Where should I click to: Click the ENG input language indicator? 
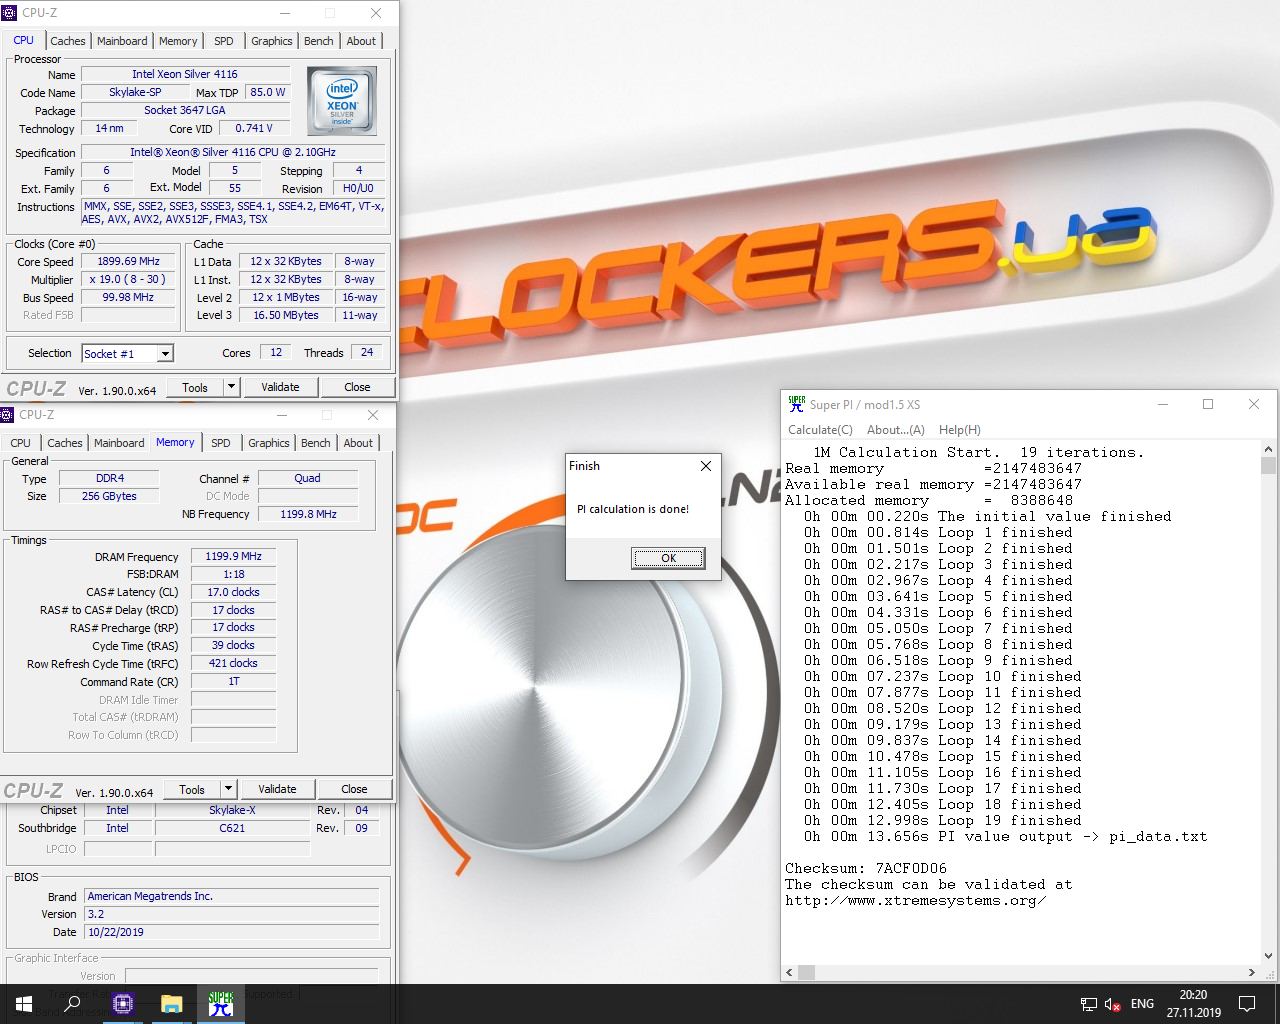pyautogui.click(x=1142, y=1004)
